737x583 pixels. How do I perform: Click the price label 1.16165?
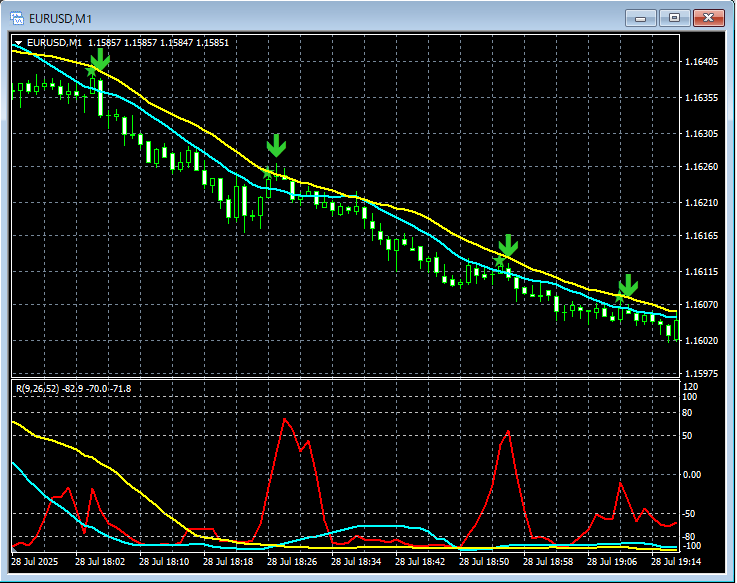coord(702,236)
